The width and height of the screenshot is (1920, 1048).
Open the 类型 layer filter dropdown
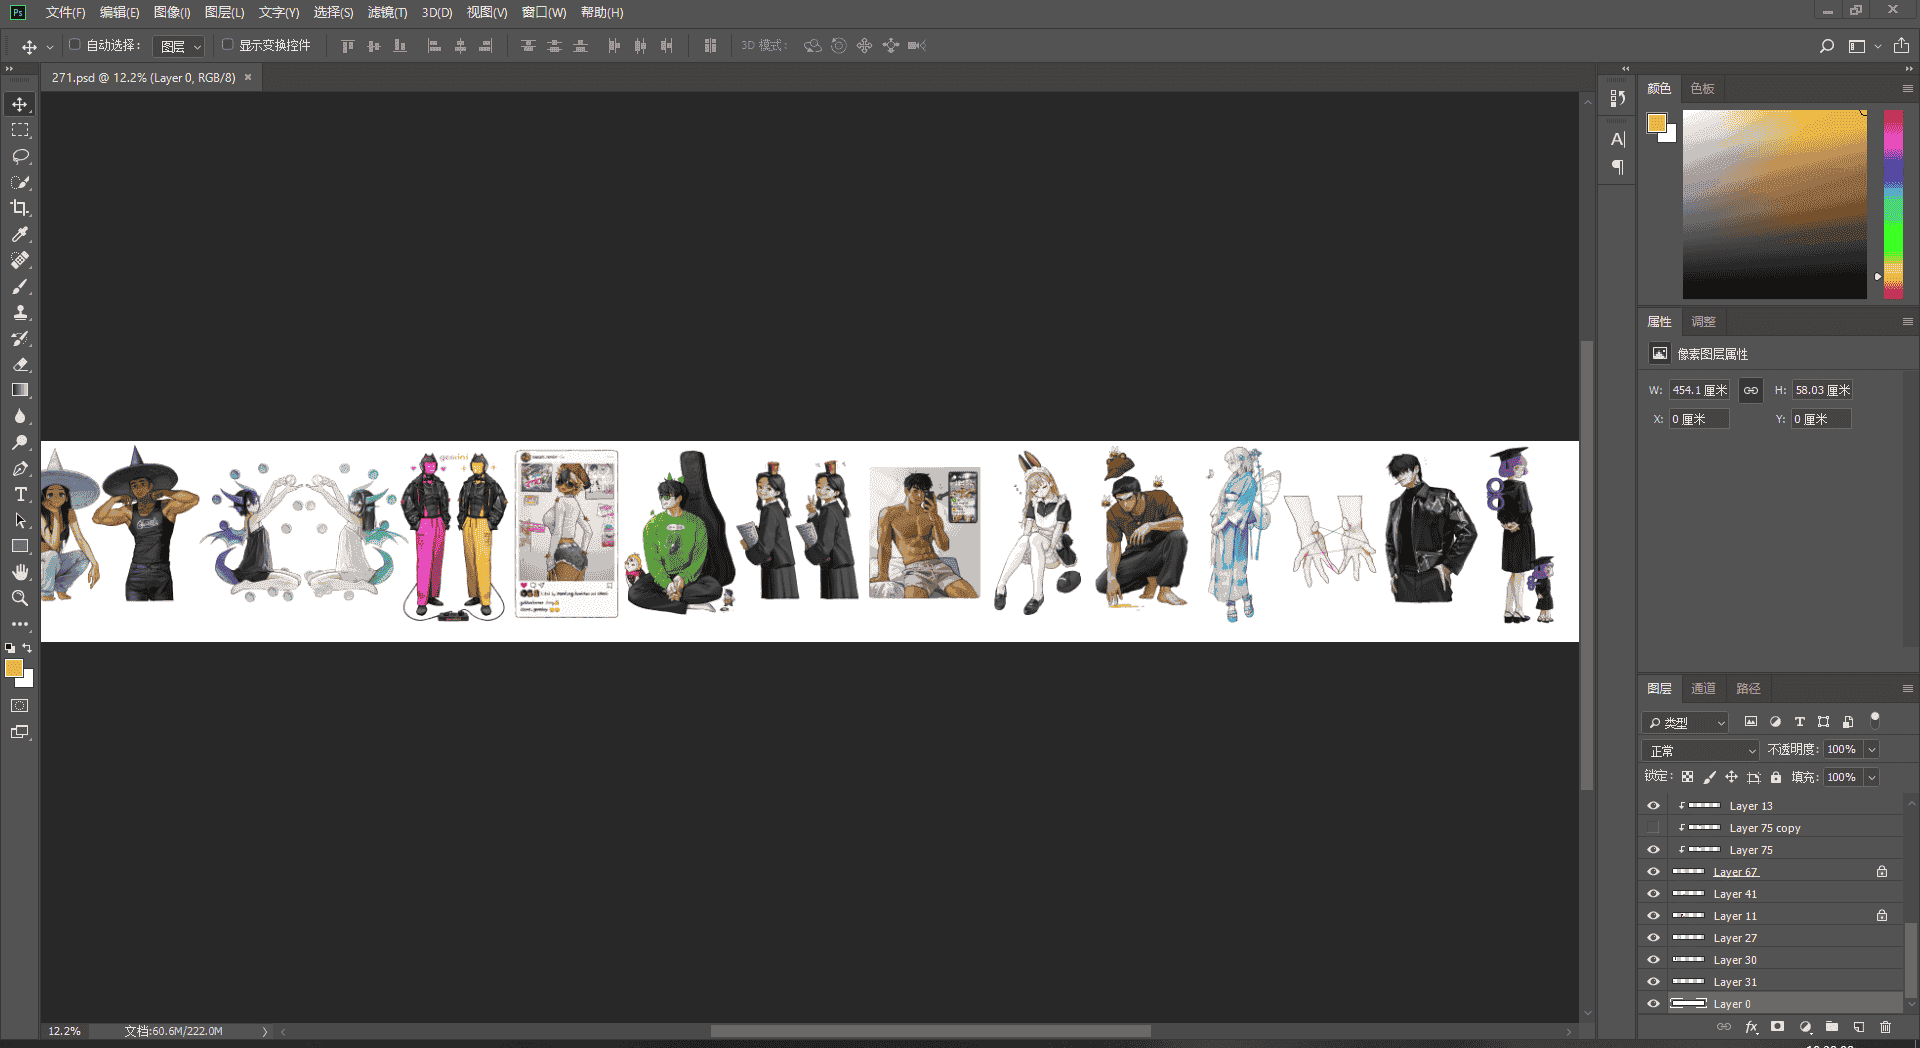[1685, 722]
